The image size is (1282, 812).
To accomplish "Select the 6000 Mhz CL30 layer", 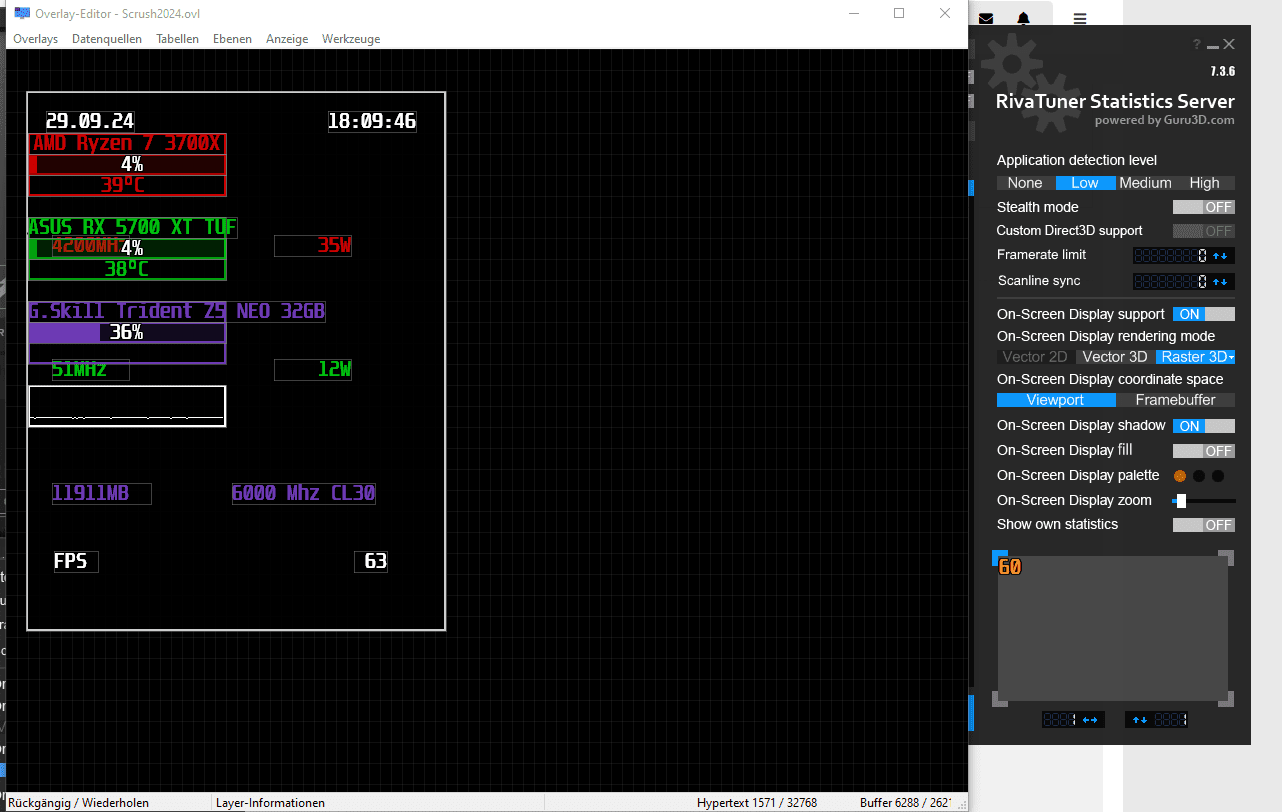I will (x=304, y=493).
